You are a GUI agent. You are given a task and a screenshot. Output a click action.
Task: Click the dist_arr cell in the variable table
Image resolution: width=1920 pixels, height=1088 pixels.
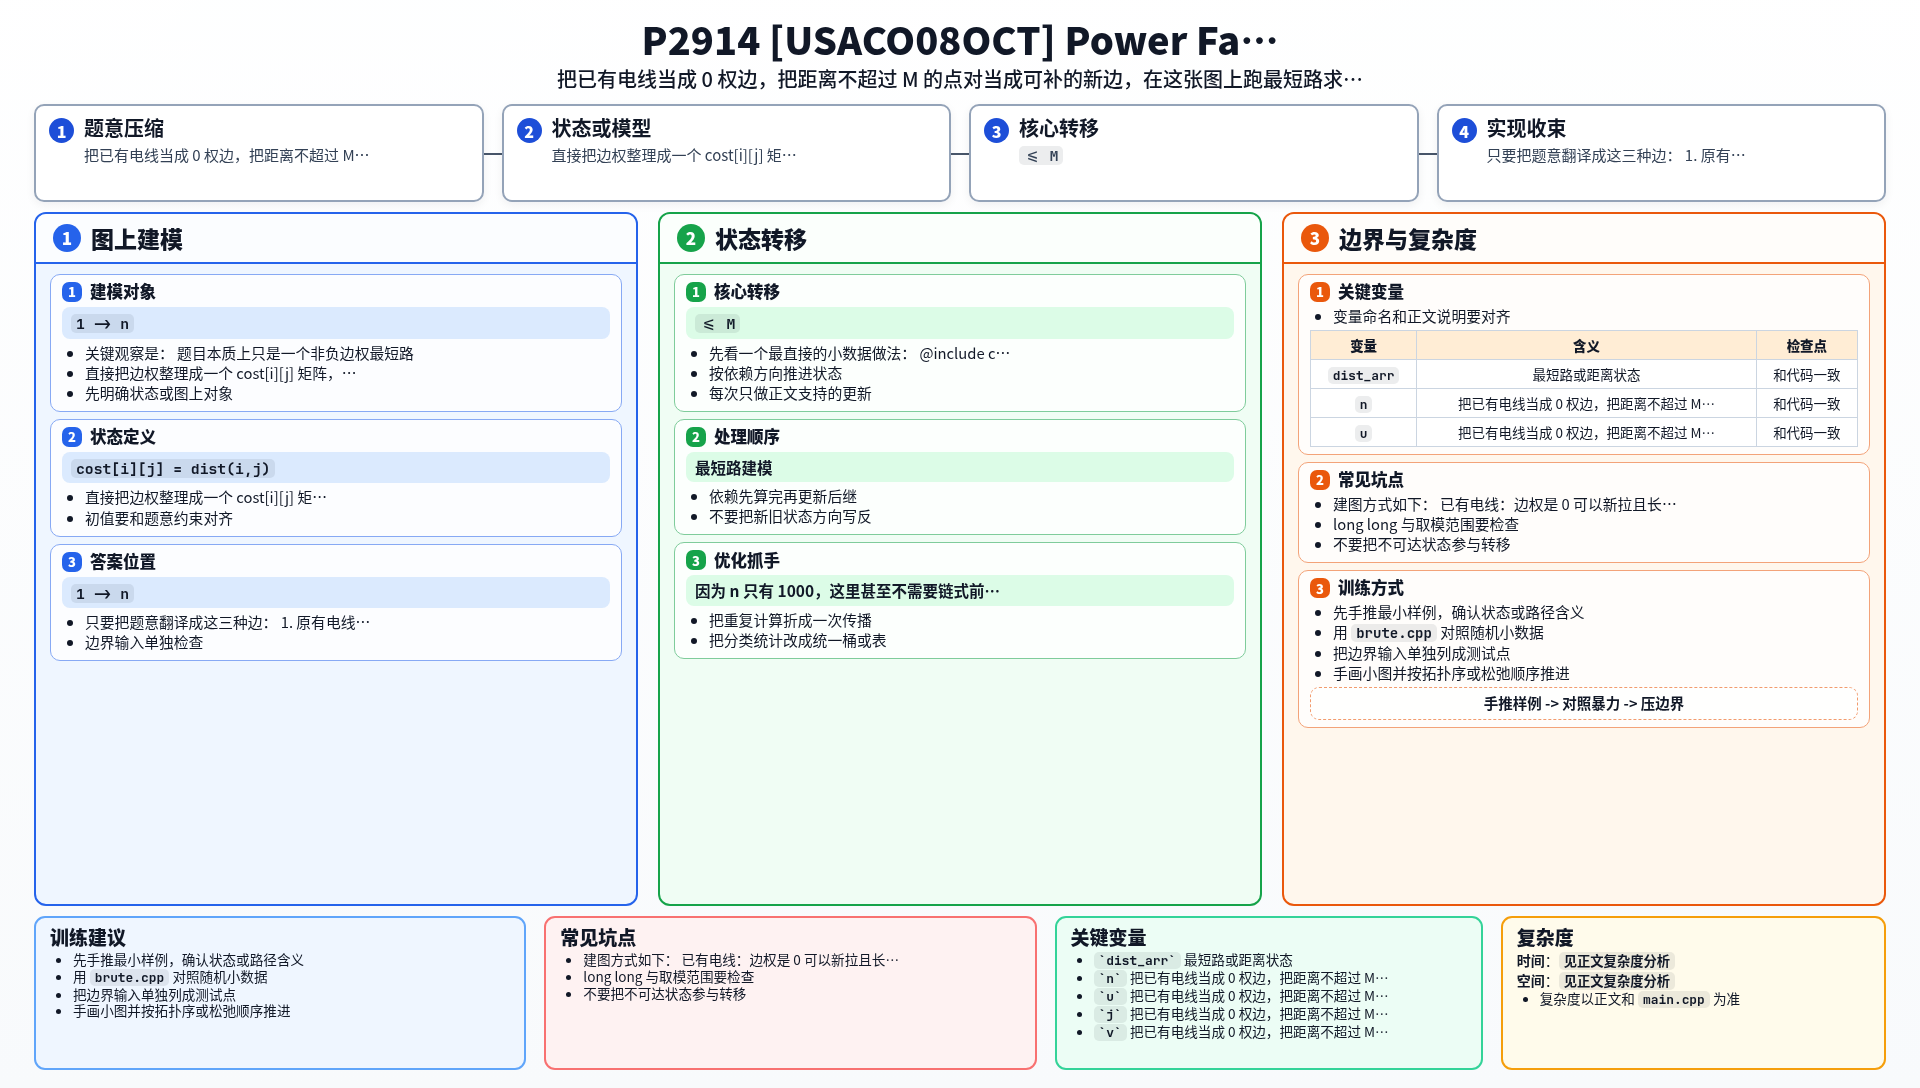click(x=1363, y=375)
